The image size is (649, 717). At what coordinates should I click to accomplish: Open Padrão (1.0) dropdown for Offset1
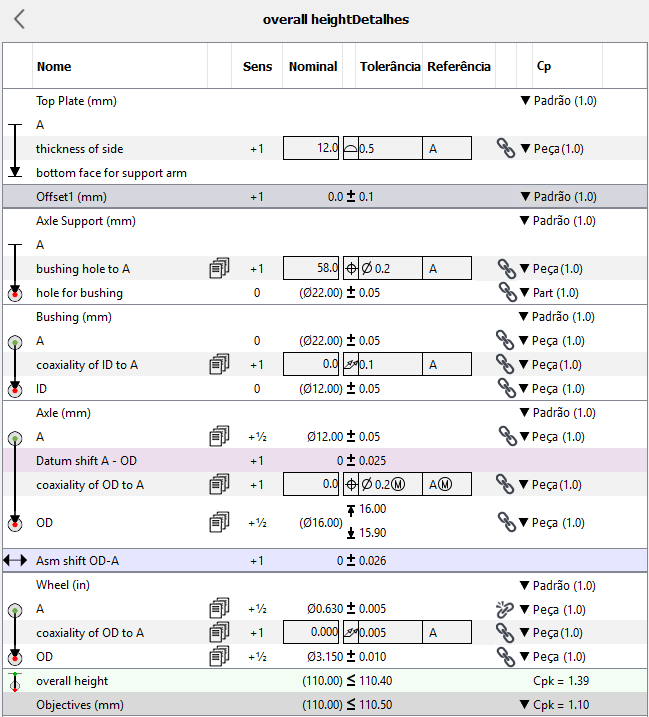pyautogui.click(x=558, y=197)
